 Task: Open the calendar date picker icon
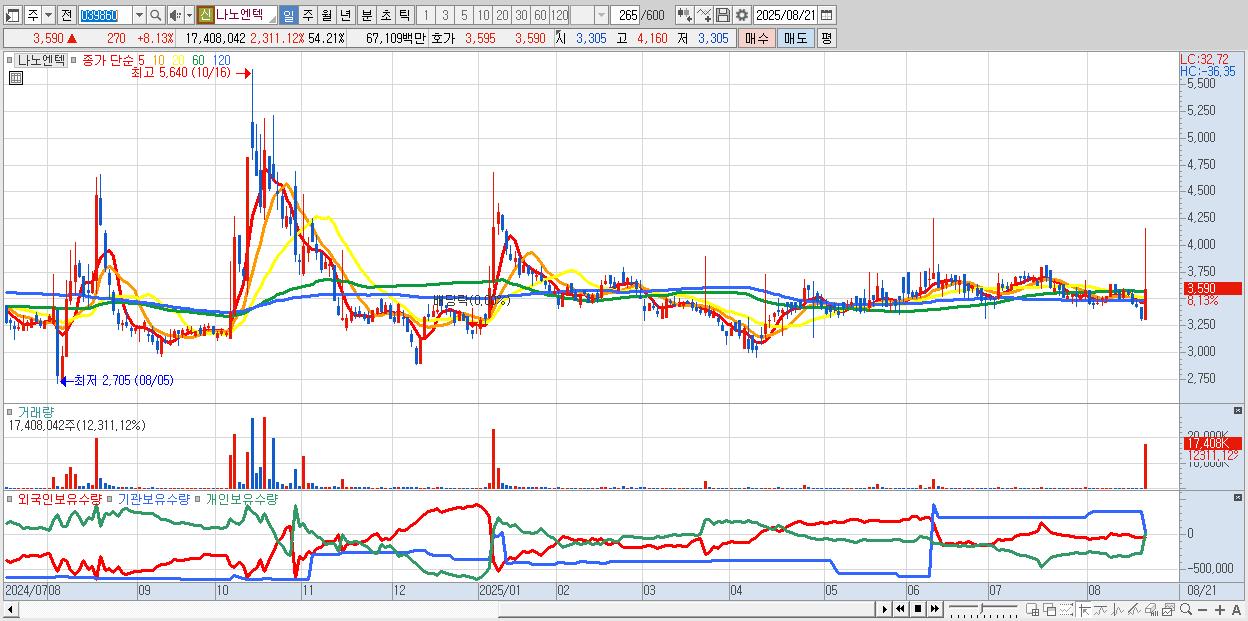coord(826,15)
